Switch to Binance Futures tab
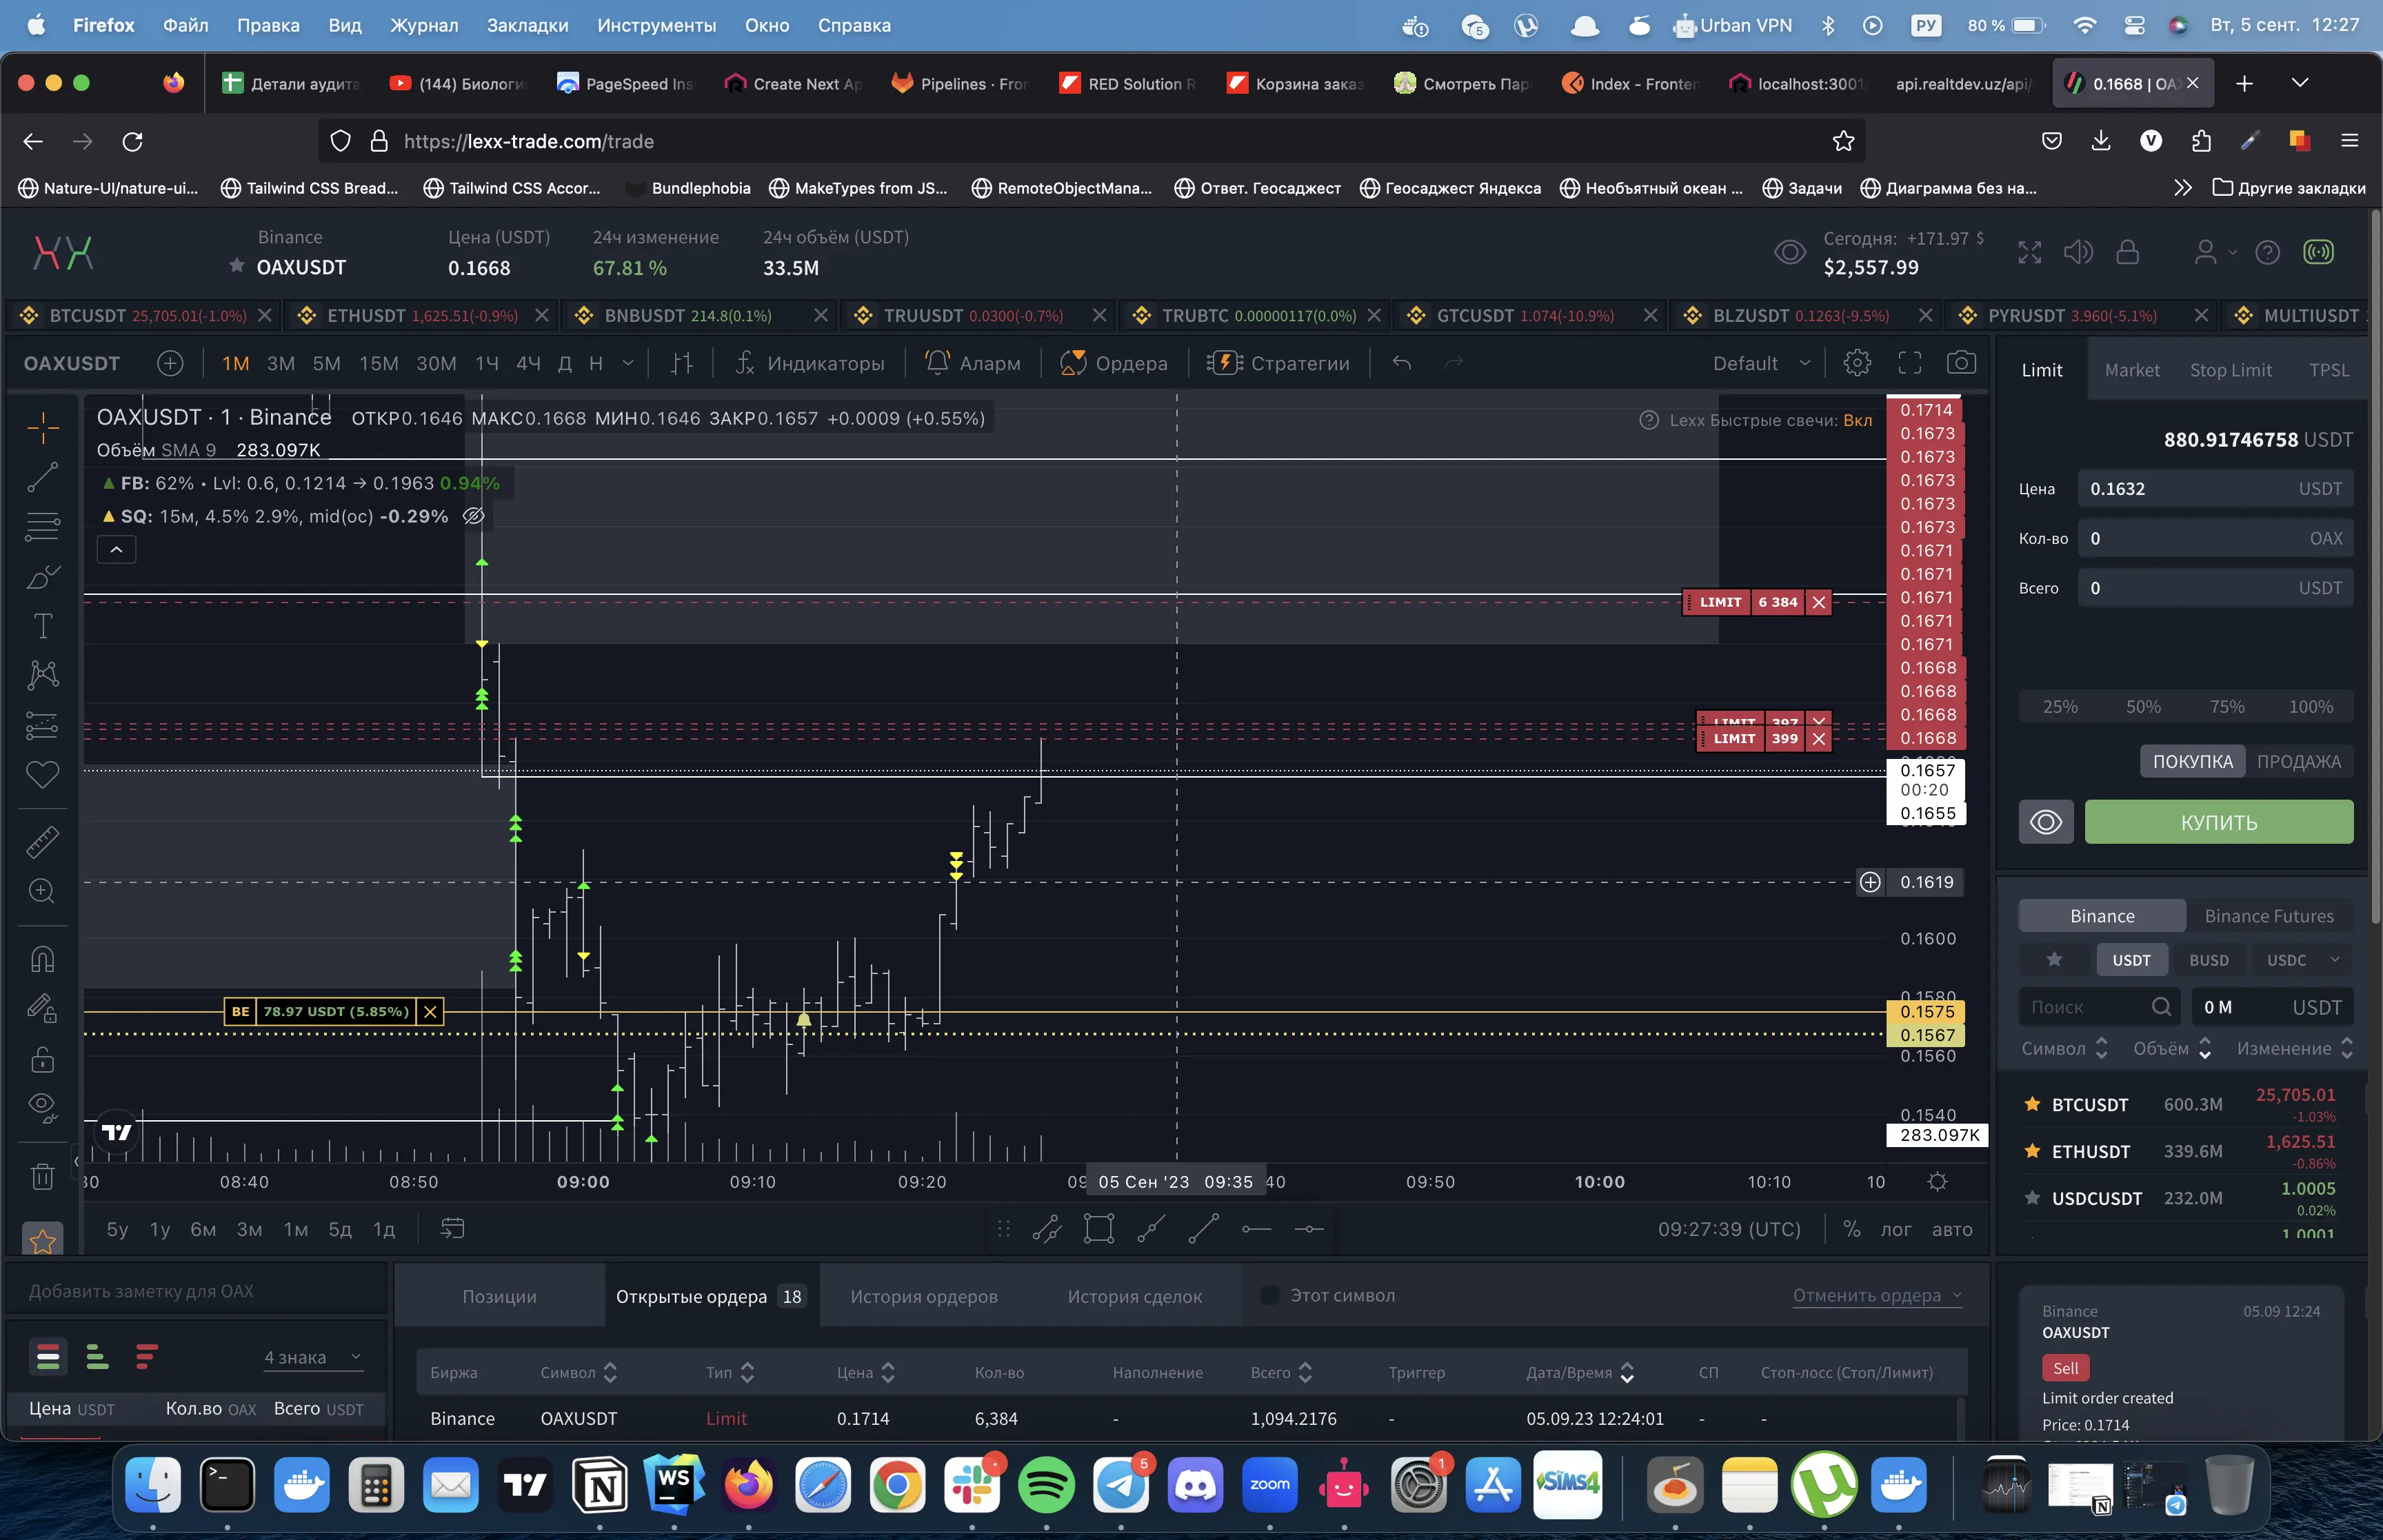The image size is (2383, 1540). click(2268, 916)
